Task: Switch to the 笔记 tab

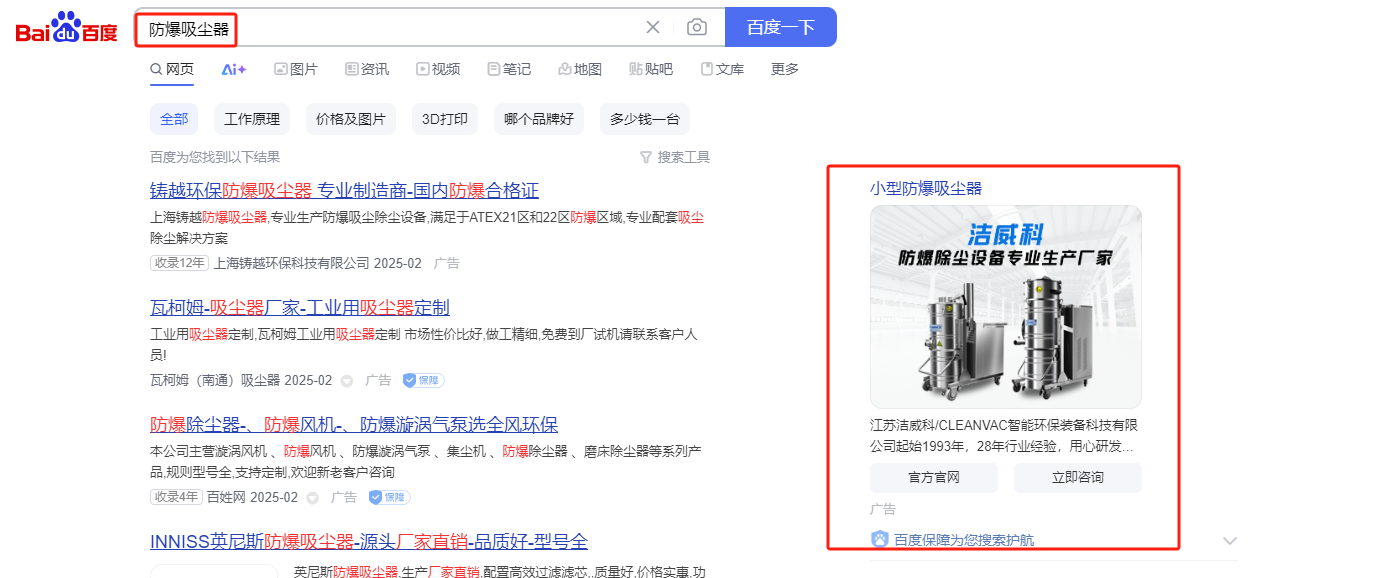Action: tap(509, 69)
